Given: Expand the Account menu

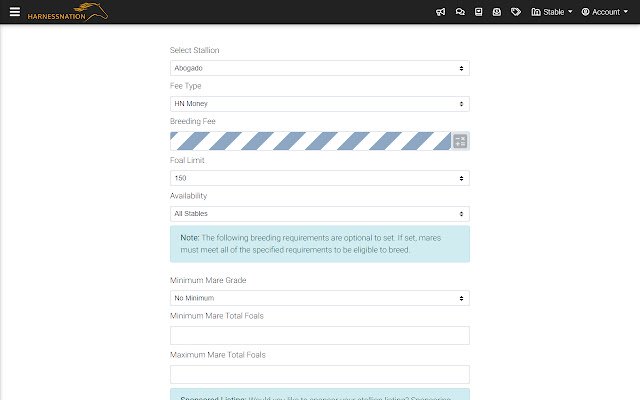Looking at the screenshot, I should (x=604, y=12).
